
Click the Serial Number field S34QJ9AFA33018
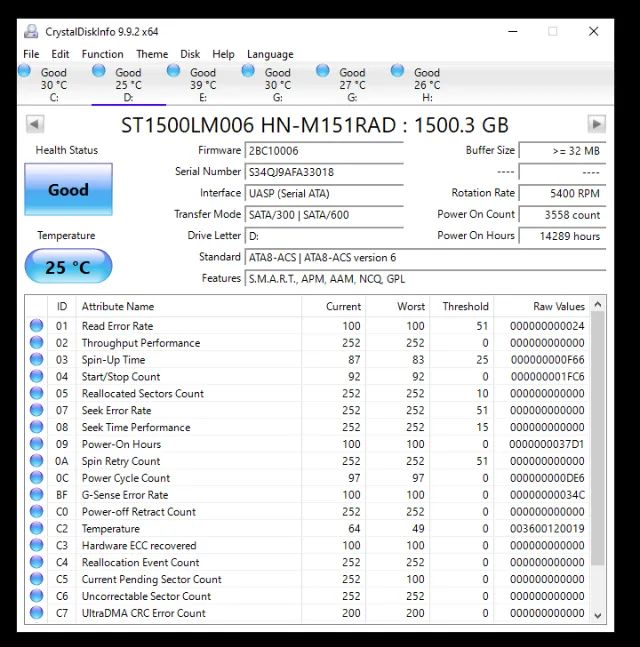pyautogui.click(x=324, y=172)
